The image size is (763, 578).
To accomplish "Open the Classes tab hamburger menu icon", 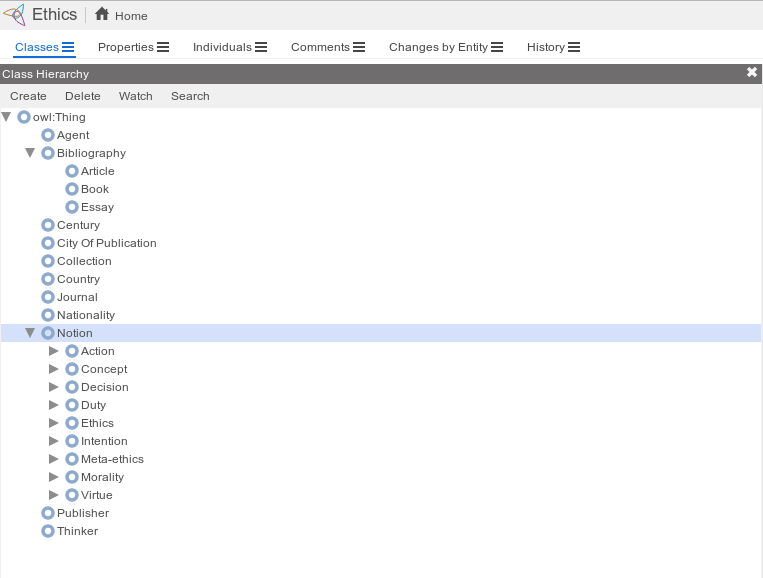I will (x=68, y=47).
